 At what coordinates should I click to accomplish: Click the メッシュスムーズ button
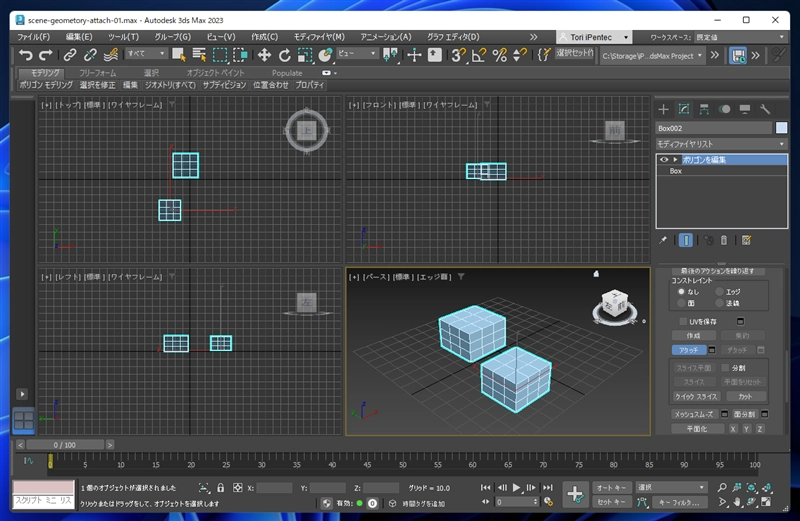tap(694, 414)
